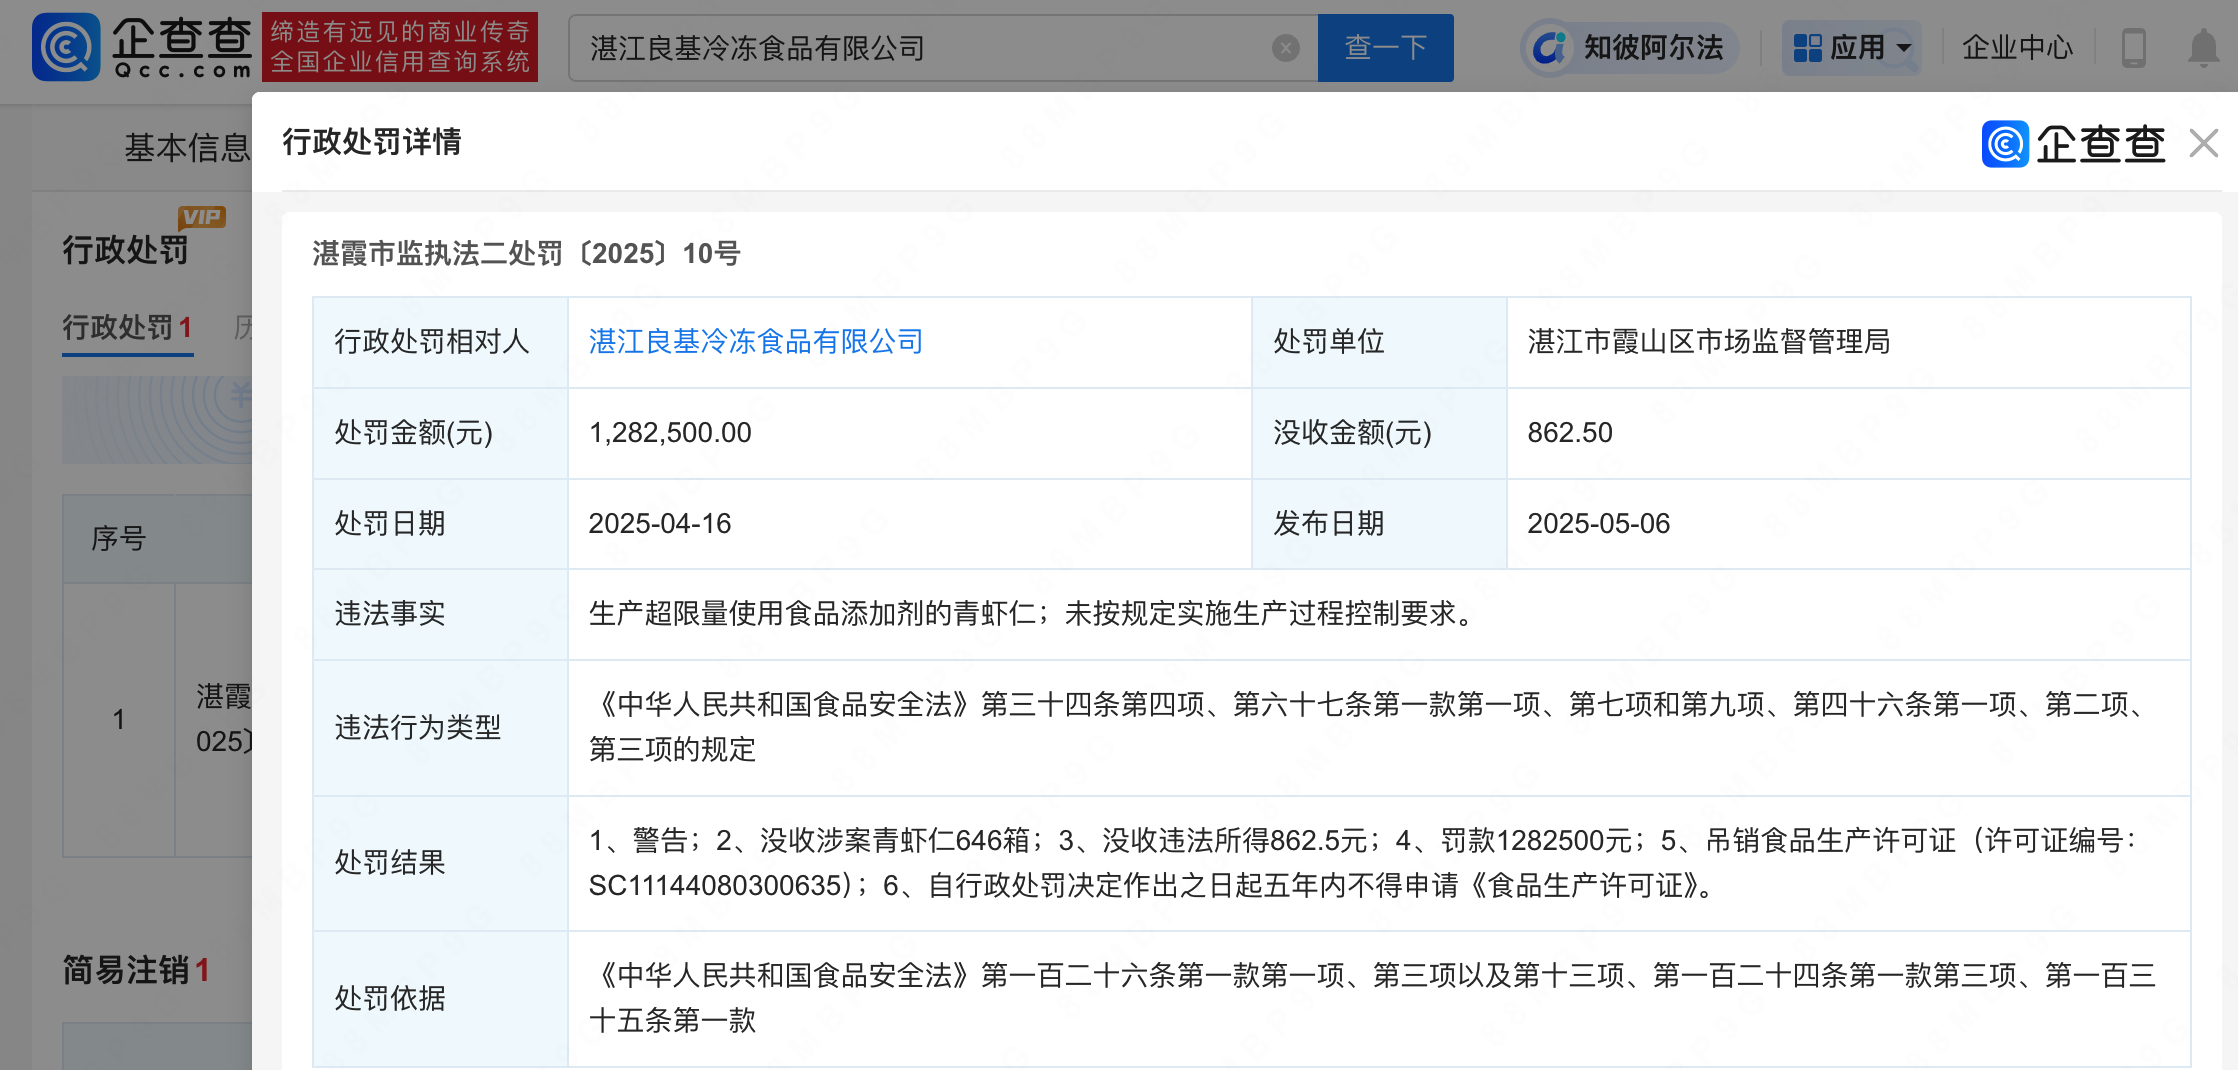
Task: Select the 简易注销 section heading
Action: tap(125, 970)
